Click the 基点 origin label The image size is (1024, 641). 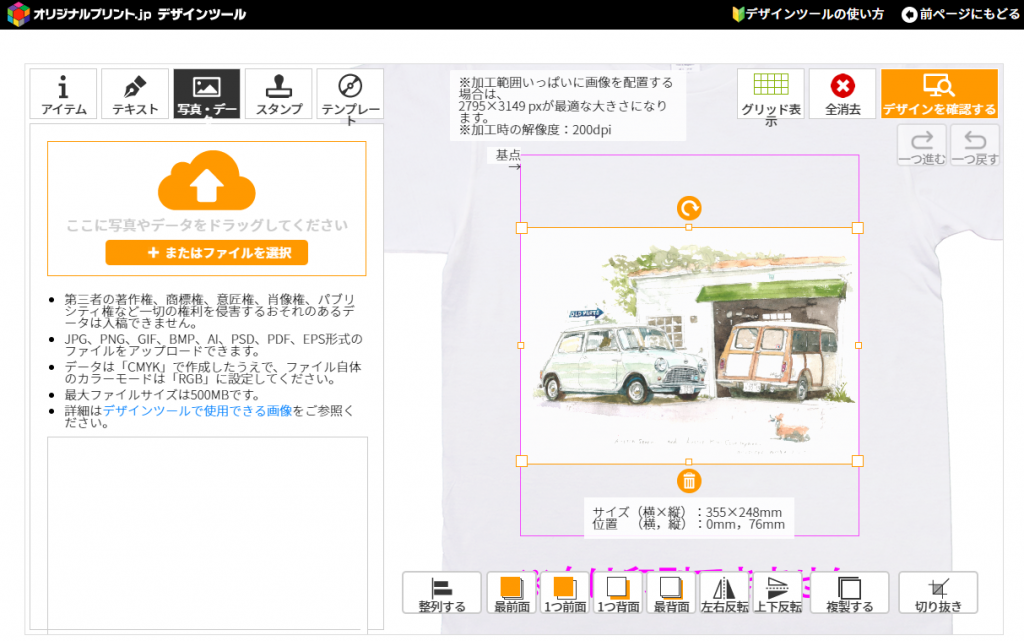pos(507,155)
